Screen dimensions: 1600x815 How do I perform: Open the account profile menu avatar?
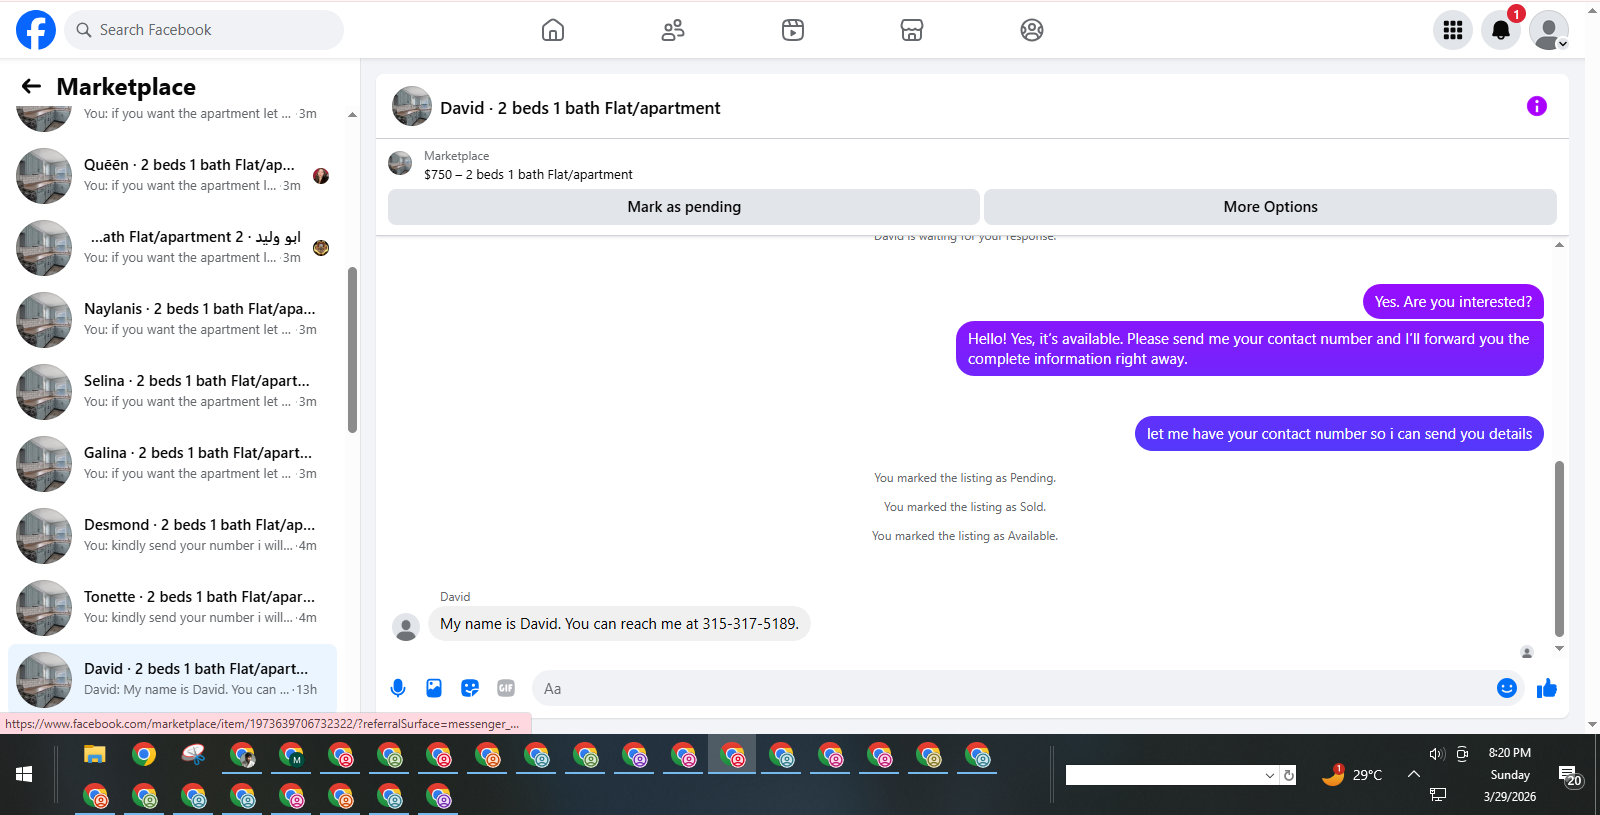(x=1549, y=30)
